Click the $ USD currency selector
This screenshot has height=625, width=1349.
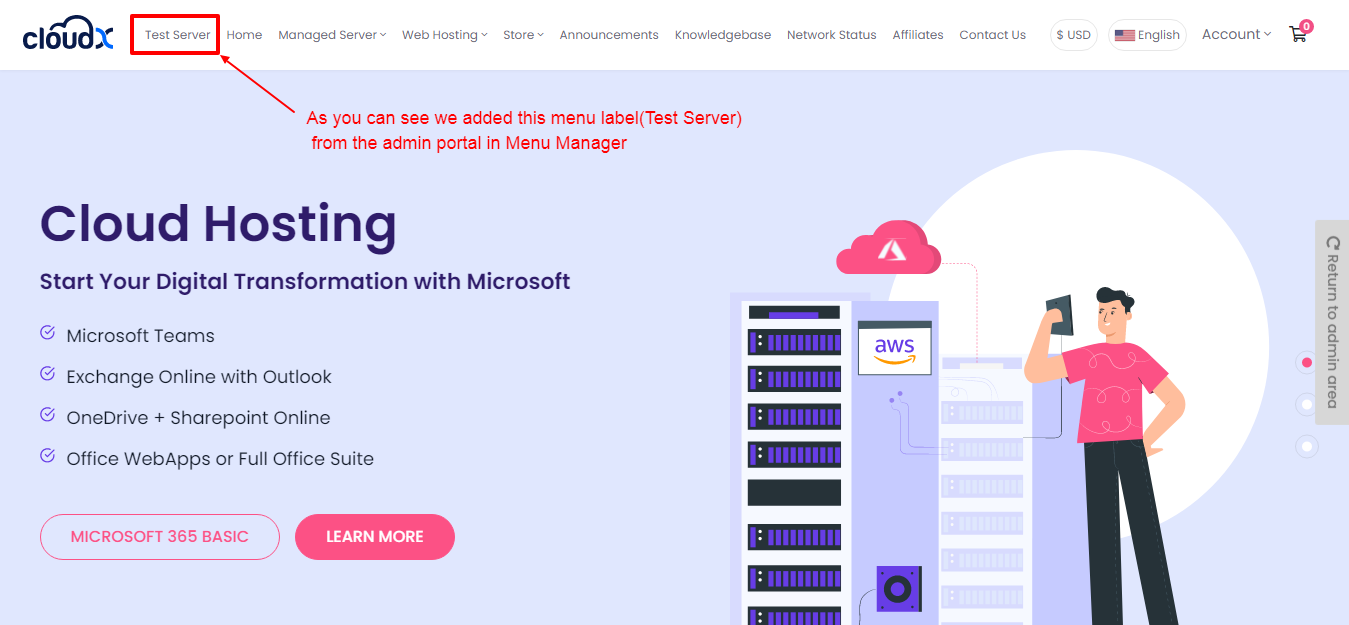pos(1073,35)
